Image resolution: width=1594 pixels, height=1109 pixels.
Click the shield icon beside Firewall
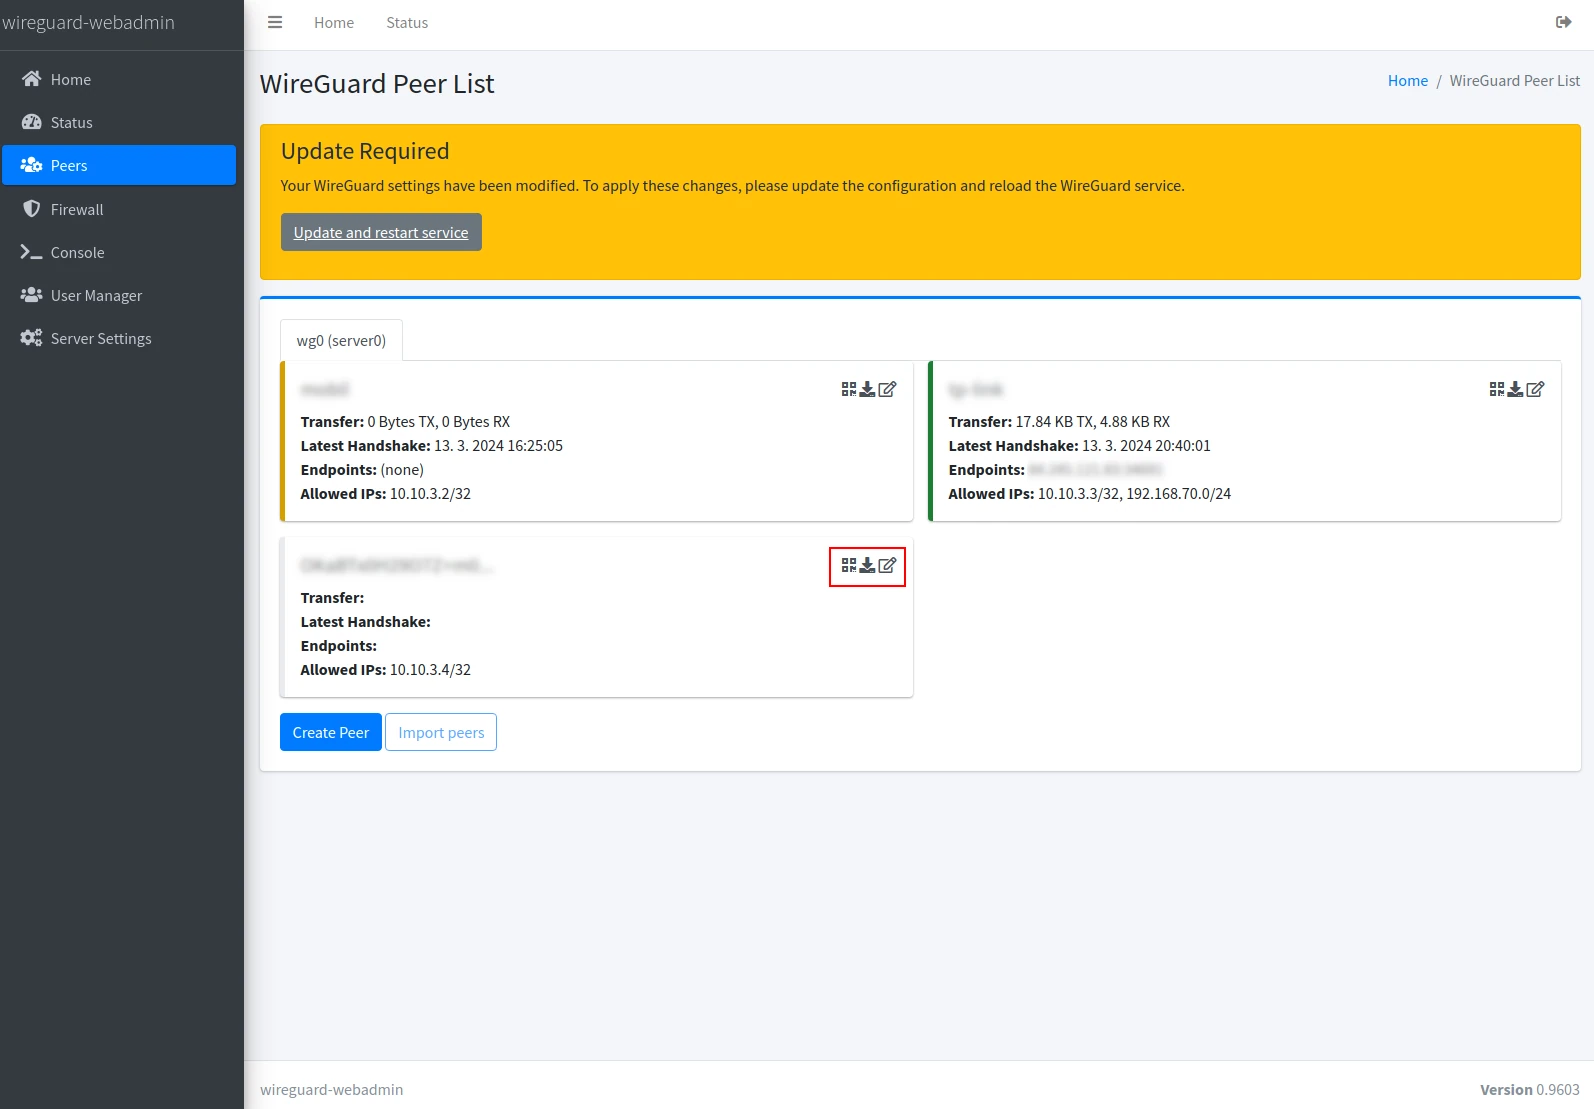(x=31, y=209)
